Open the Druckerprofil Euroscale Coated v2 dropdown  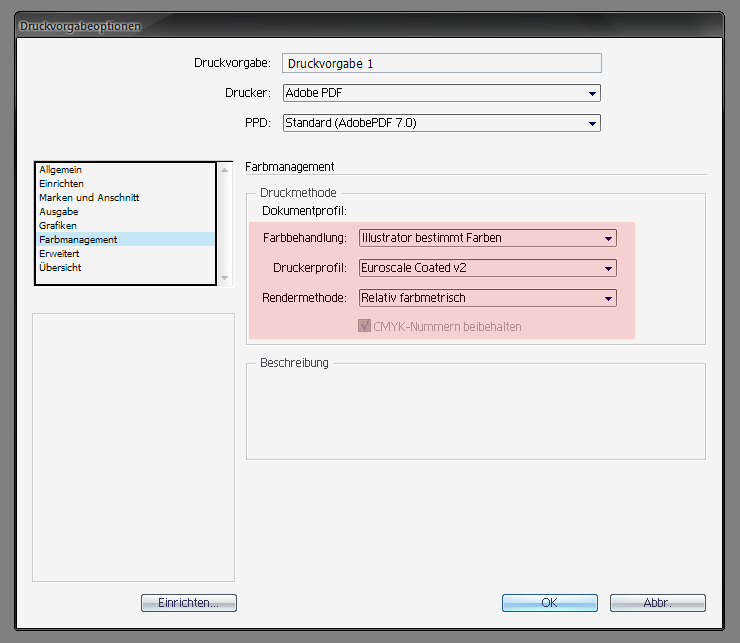click(x=488, y=268)
